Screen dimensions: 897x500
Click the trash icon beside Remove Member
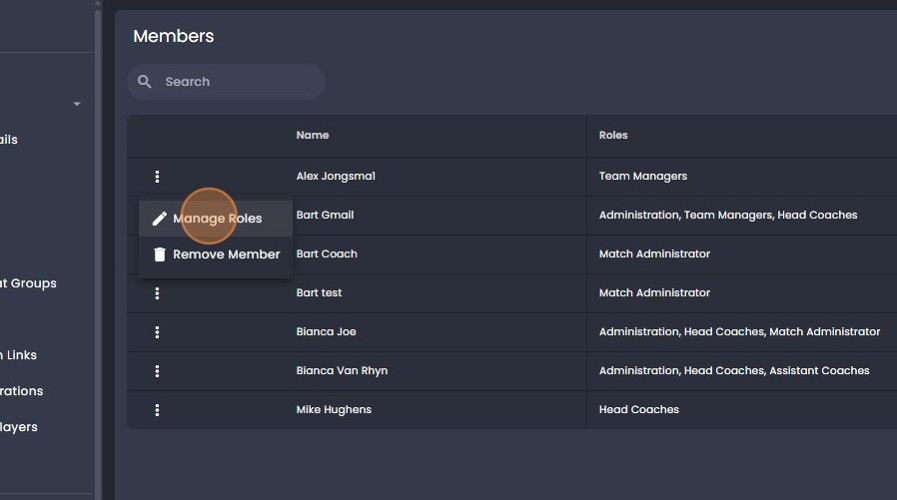click(x=159, y=255)
